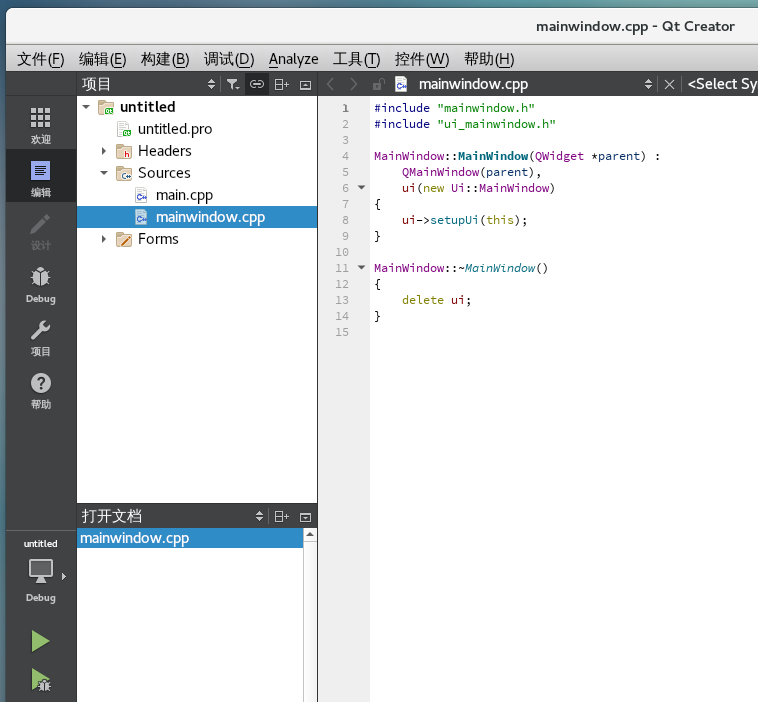This screenshot has height=702, width=758.
Task: Switch to Debug mode in sidebar
Action: coord(41,285)
